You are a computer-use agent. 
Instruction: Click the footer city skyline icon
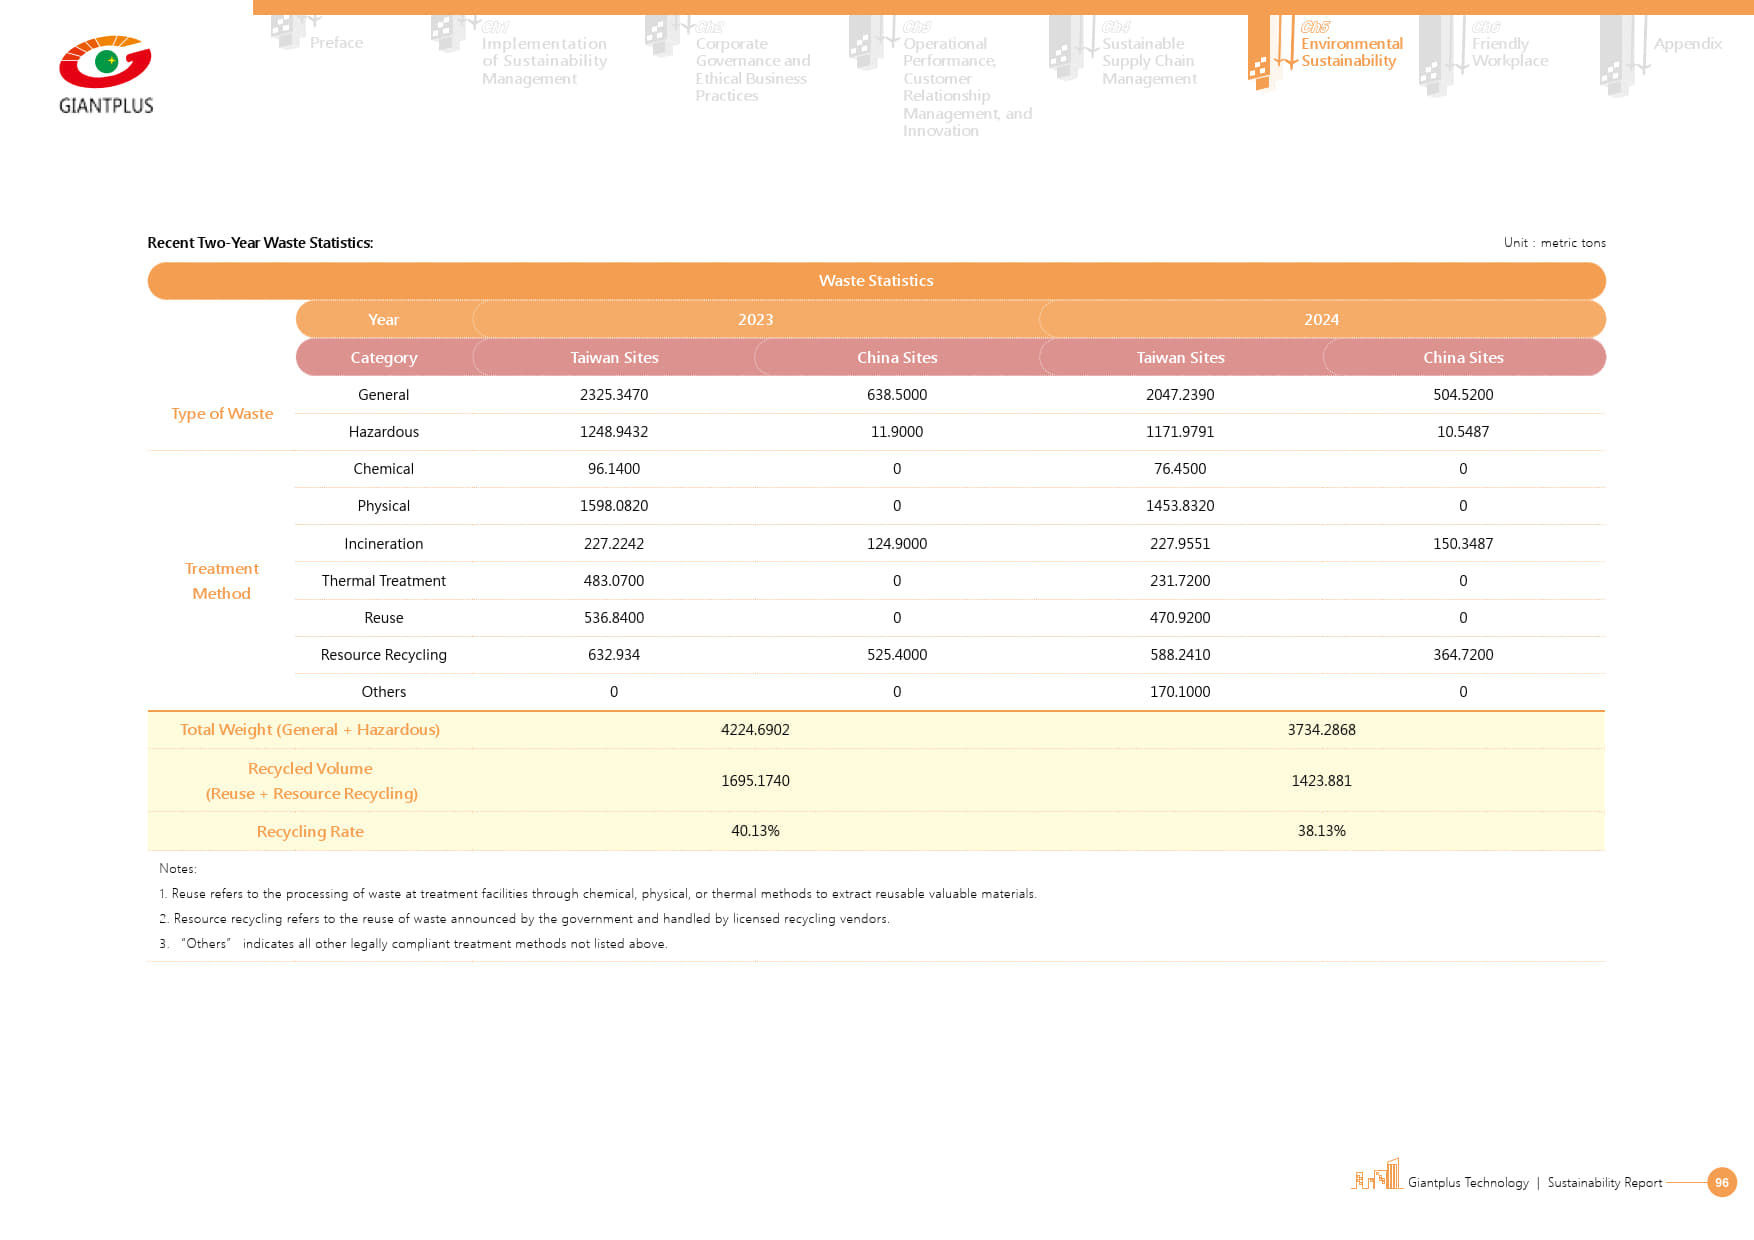1377,1175
